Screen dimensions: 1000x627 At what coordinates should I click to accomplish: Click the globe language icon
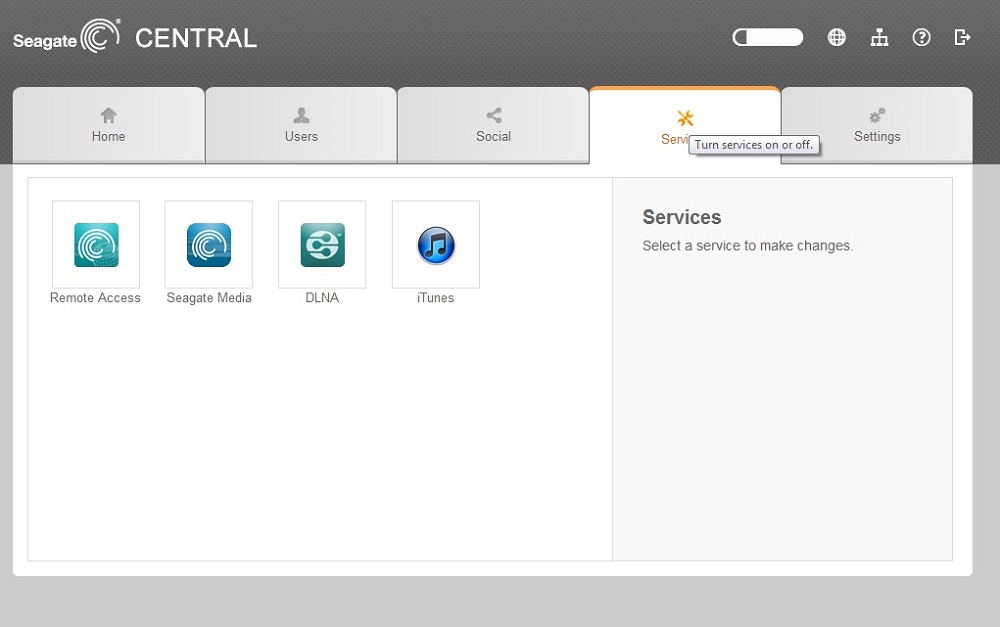tap(837, 38)
